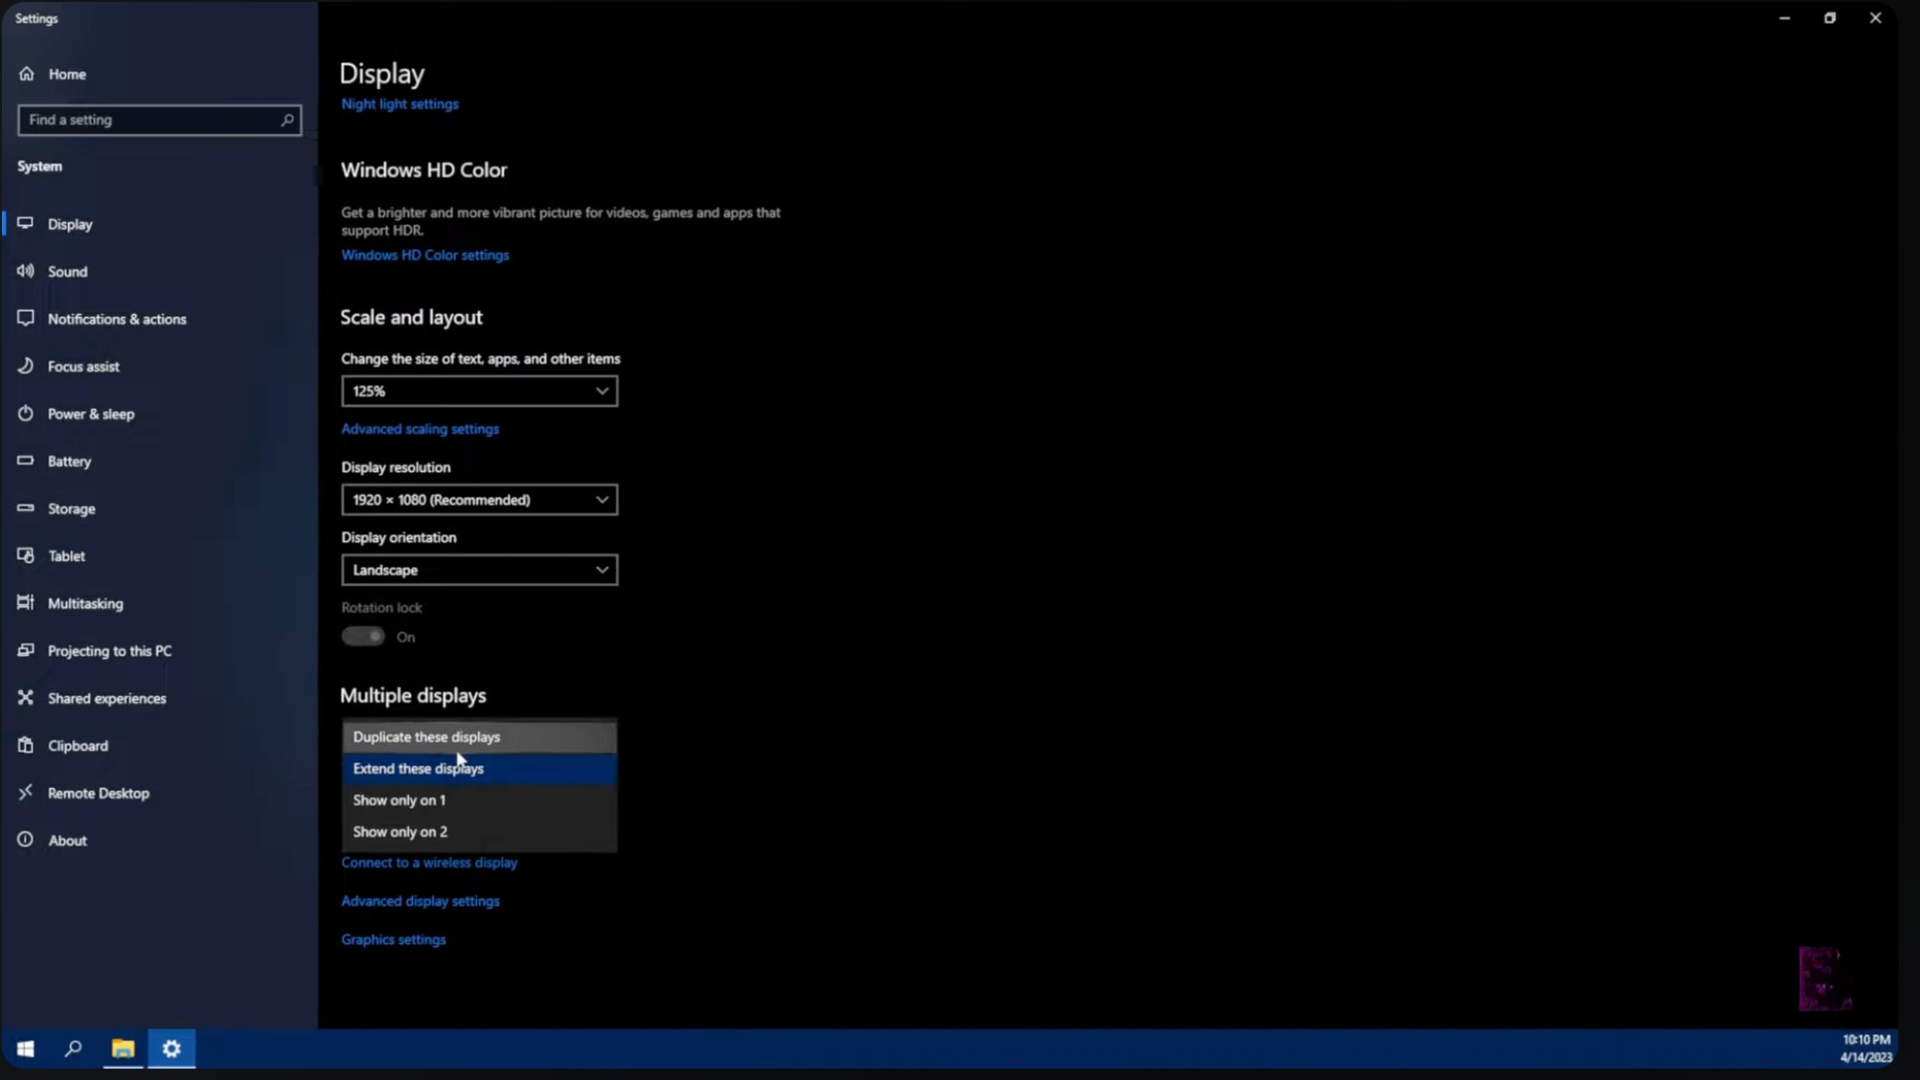Open Shared experiences settings
This screenshot has width=1920, height=1080.
106,698
